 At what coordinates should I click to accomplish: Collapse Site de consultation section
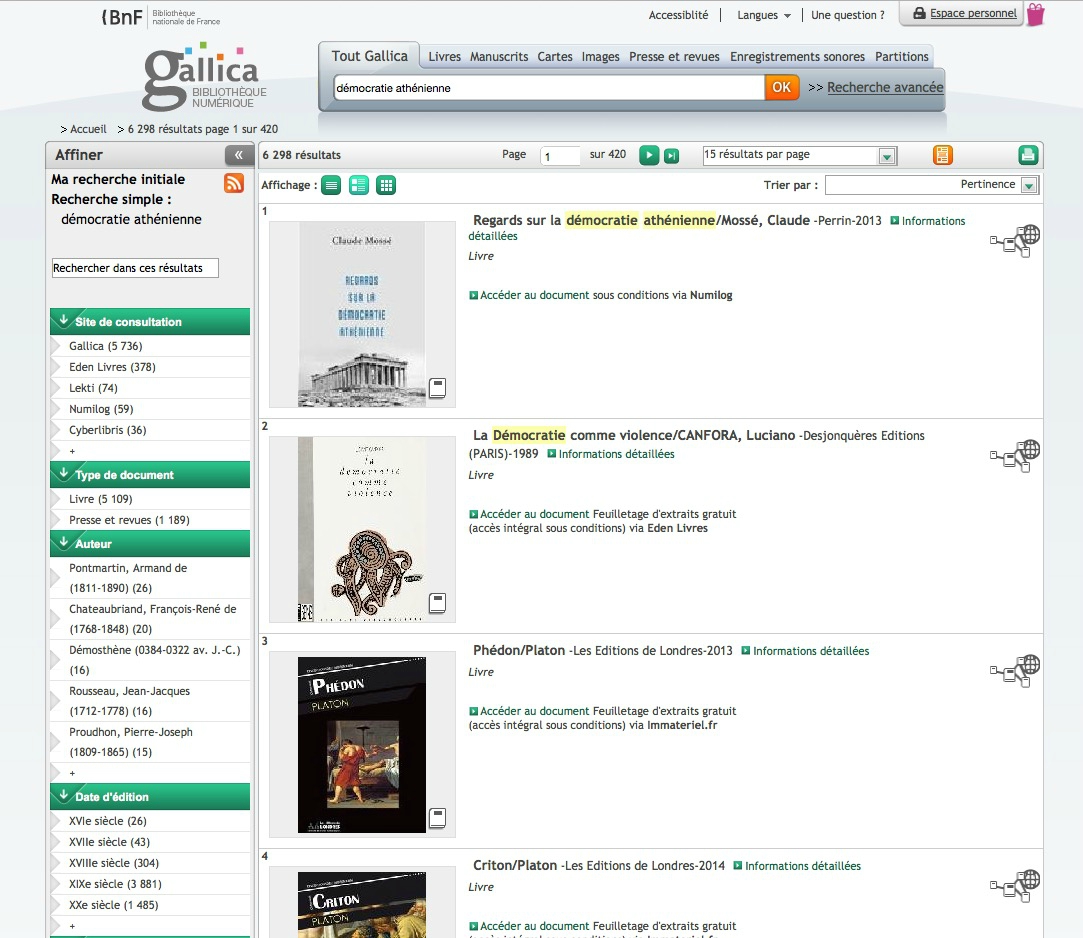150,322
